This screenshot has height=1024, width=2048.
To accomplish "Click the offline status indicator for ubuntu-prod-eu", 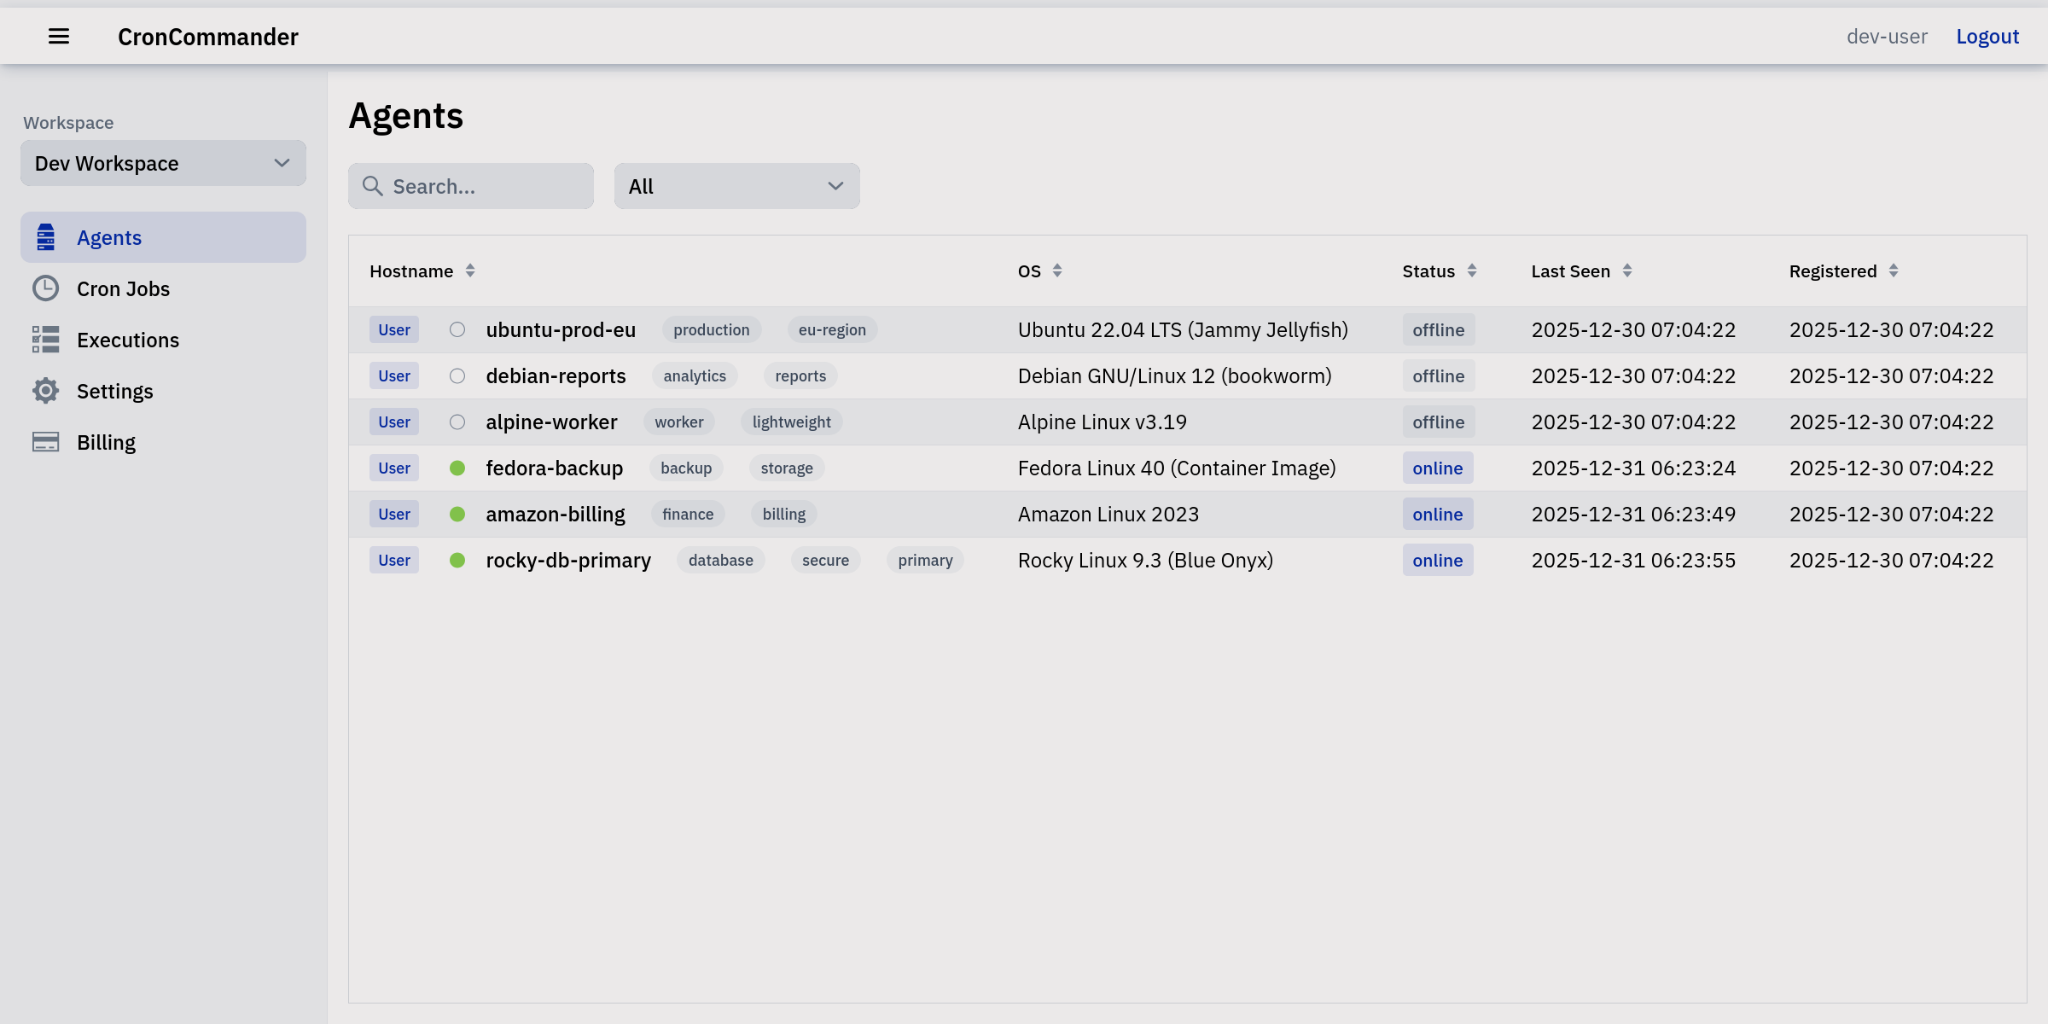I will pos(1438,329).
